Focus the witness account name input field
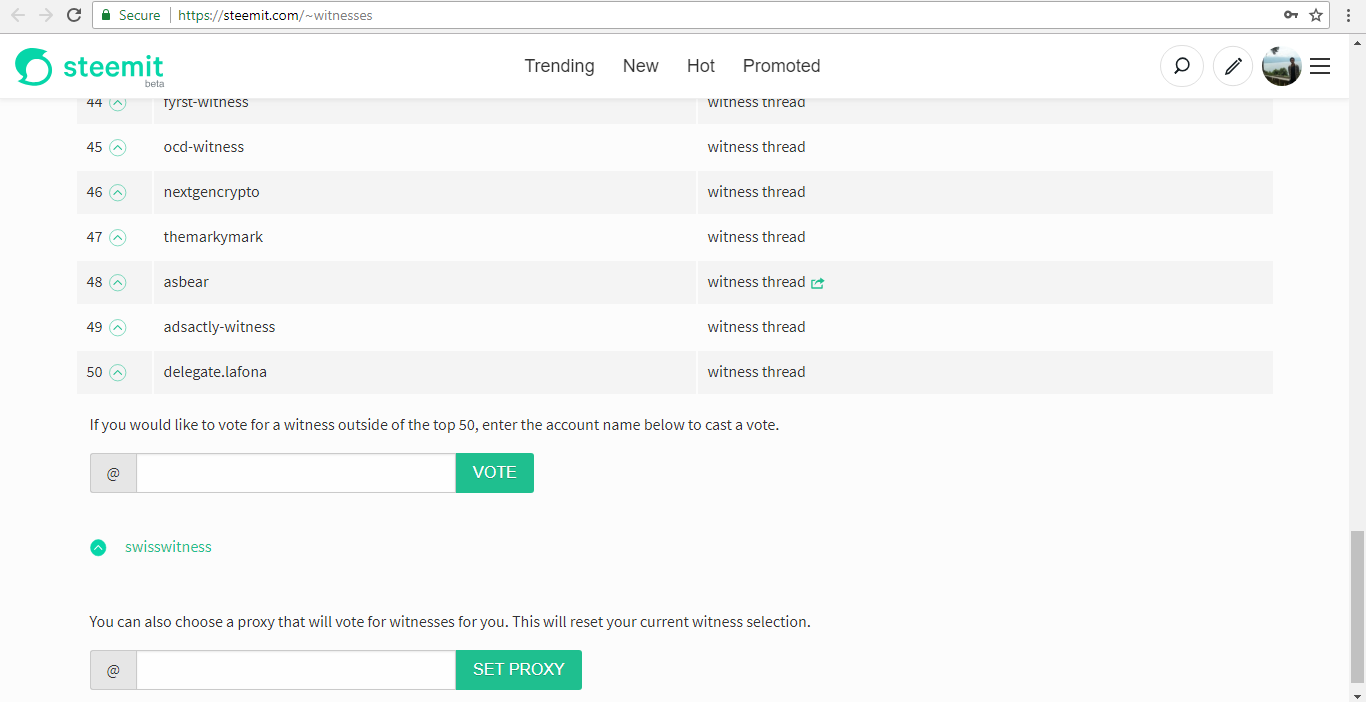This screenshot has height=702, width=1366. click(x=296, y=473)
